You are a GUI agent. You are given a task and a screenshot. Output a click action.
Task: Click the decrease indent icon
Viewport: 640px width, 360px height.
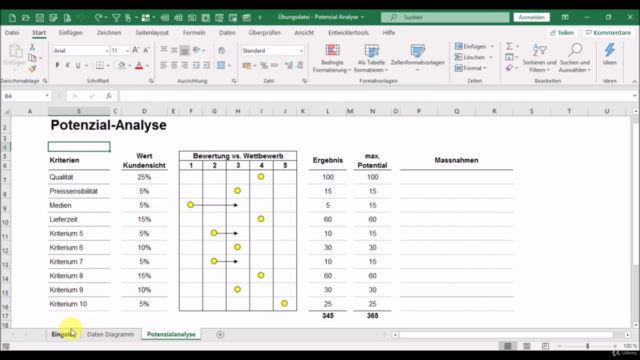pos(196,65)
